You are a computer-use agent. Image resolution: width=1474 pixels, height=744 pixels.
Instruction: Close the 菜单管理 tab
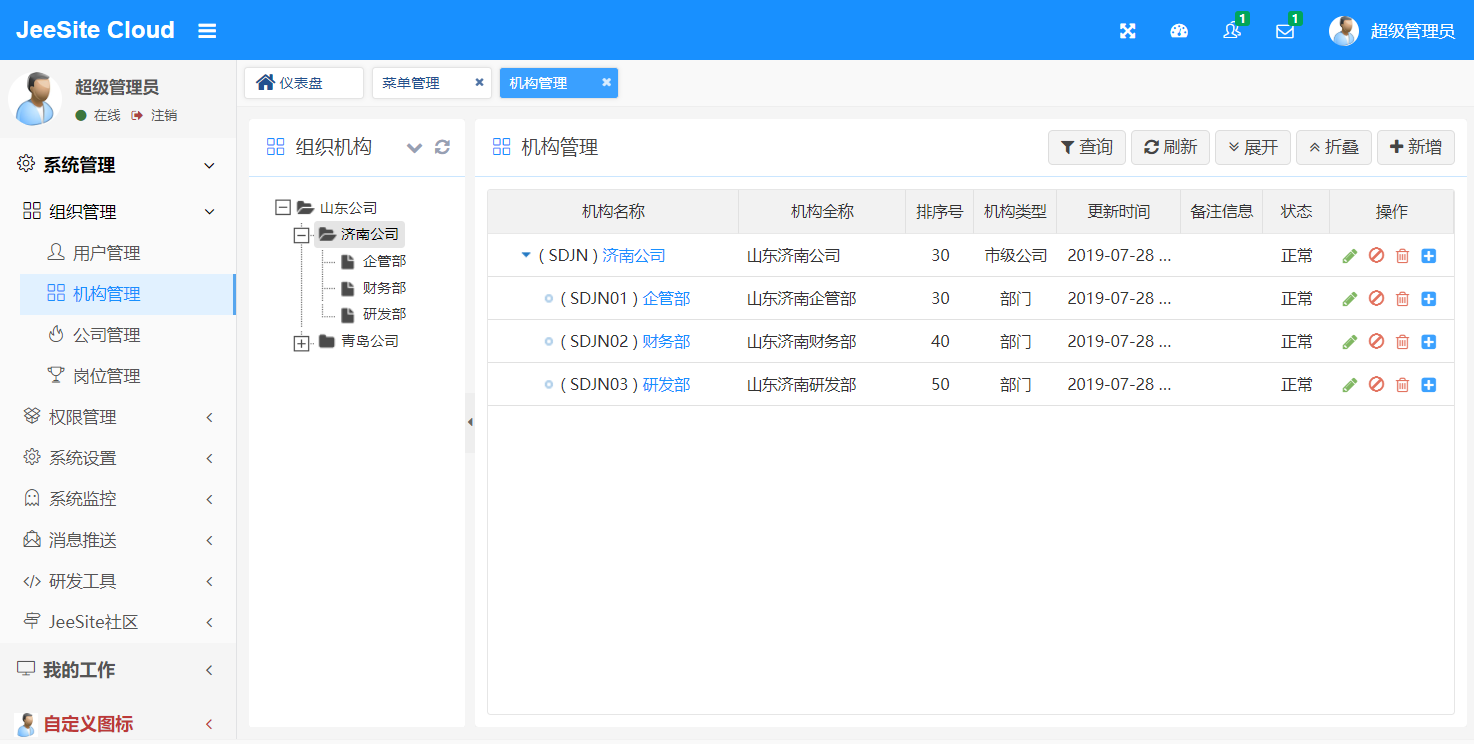(479, 83)
